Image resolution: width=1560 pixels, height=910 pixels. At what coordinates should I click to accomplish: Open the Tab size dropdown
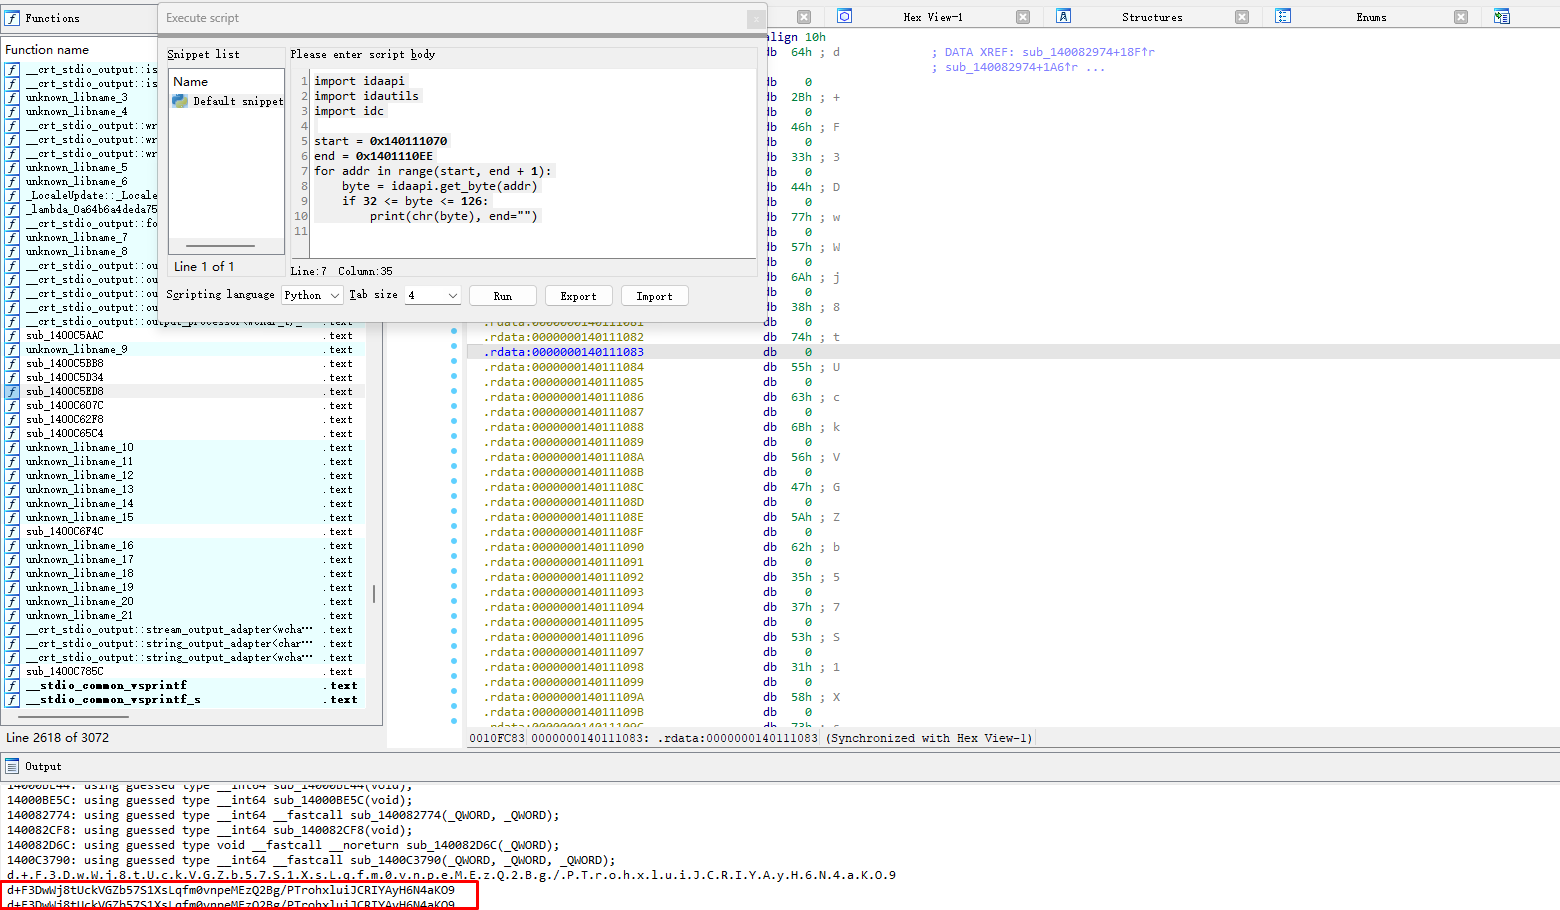tap(433, 295)
